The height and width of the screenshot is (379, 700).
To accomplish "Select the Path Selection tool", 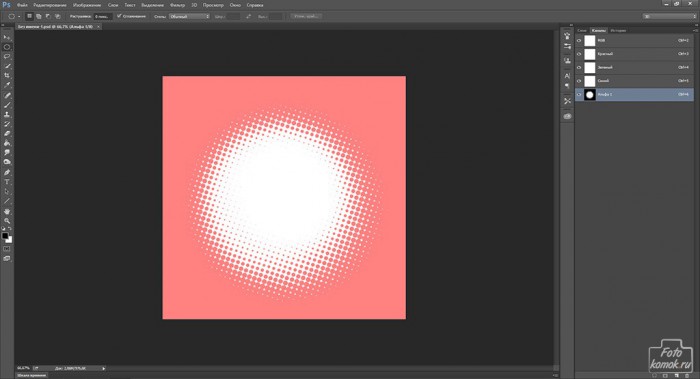I will (x=7, y=192).
